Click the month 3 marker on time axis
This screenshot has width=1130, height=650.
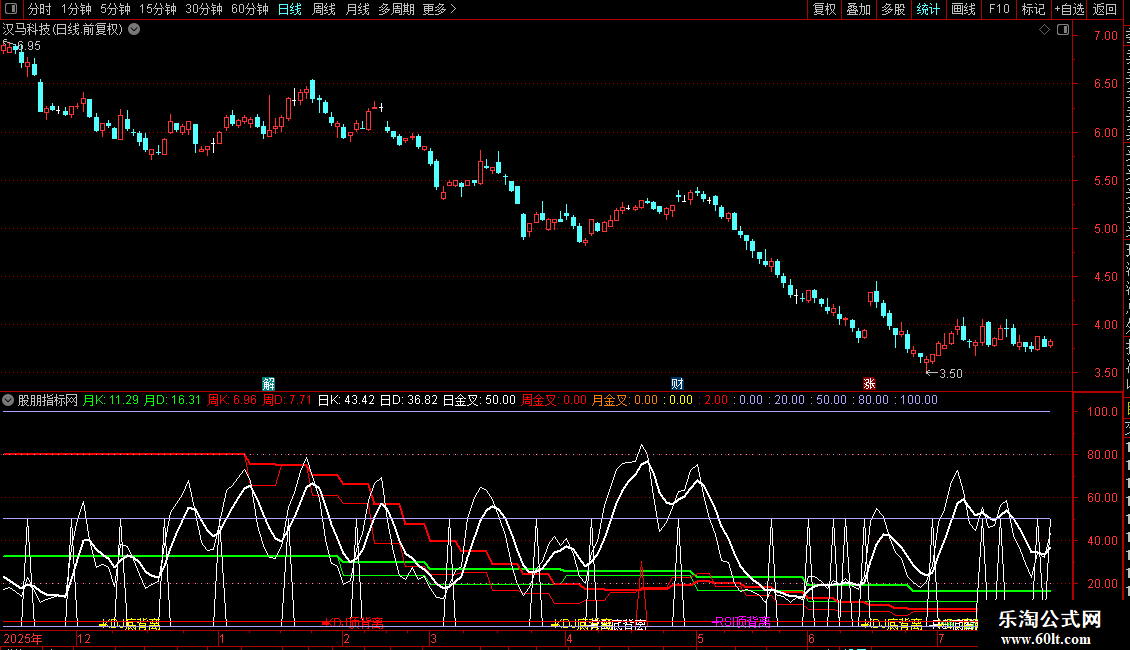click(x=433, y=638)
